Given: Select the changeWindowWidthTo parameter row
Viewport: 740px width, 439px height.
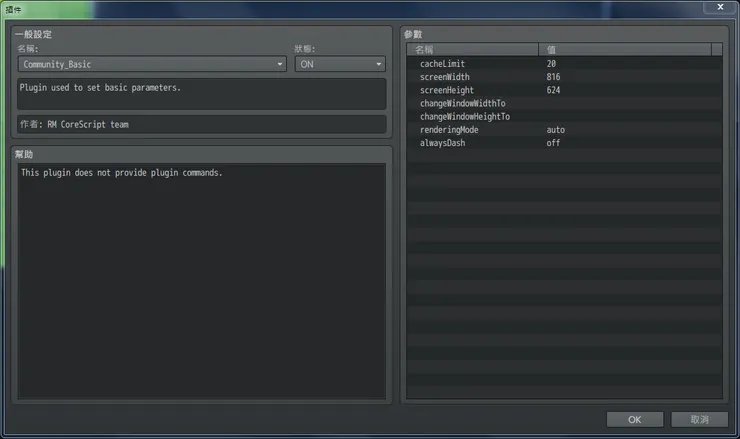Looking at the screenshot, I should (x=564, y=103).
